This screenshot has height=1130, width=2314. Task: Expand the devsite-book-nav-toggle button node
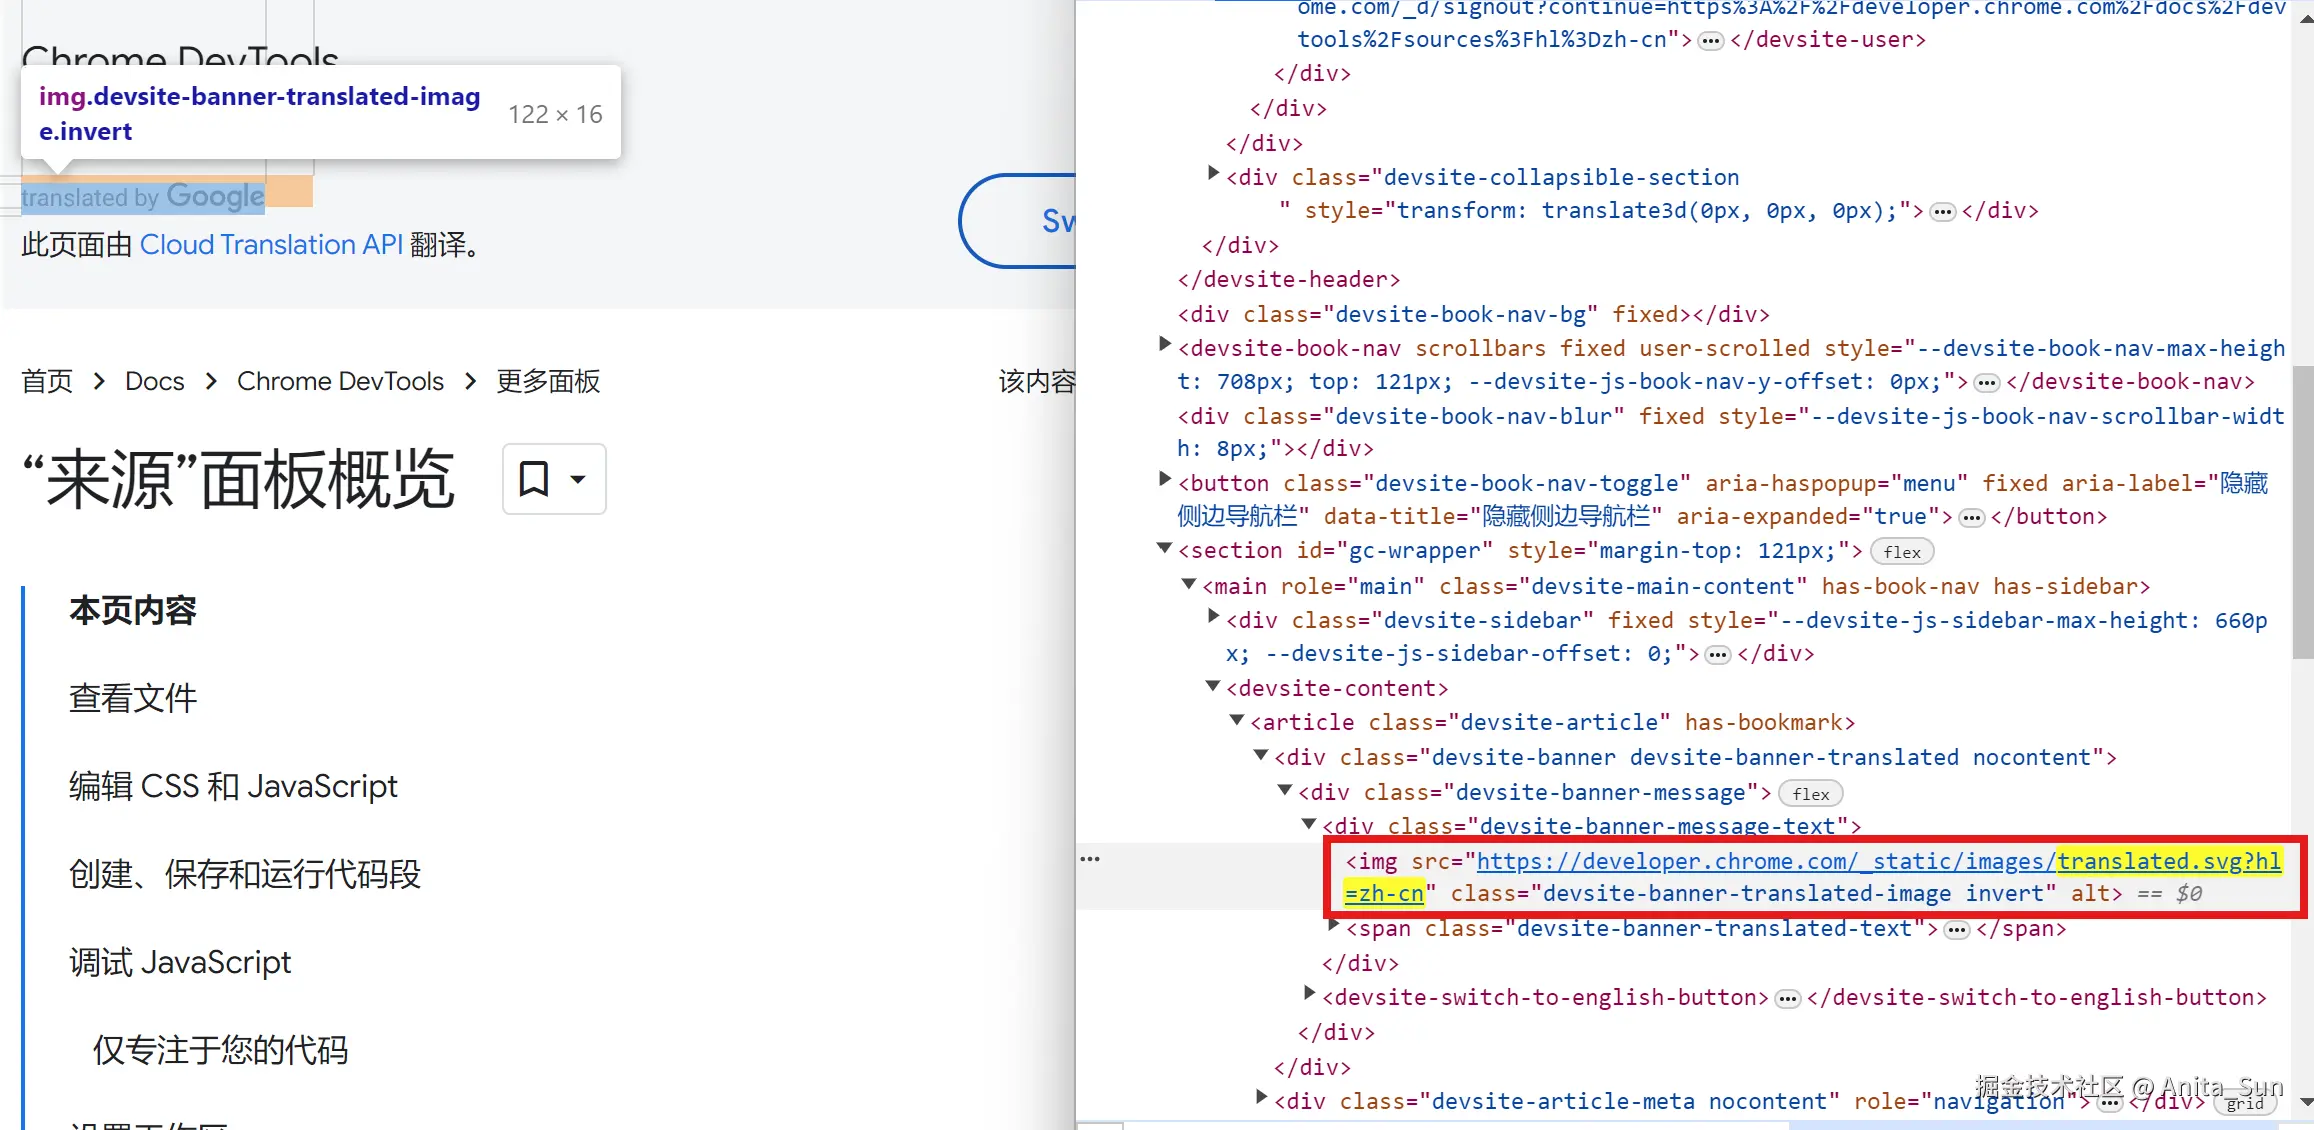coord(1164,480)
